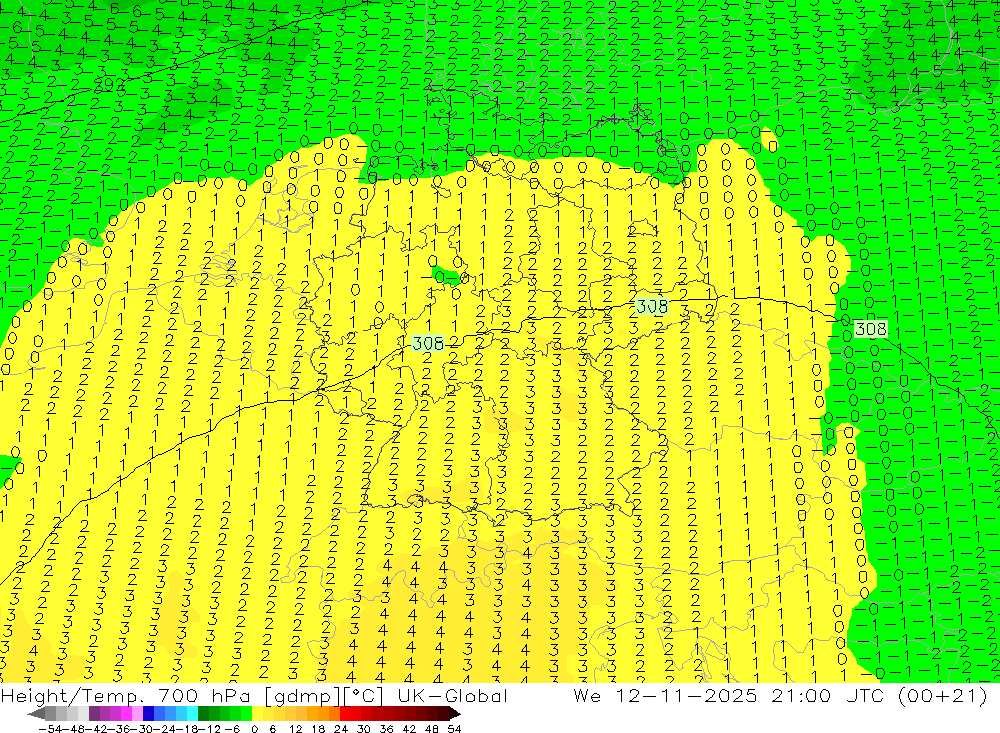Screen dimensions: 1000x733
Task: Click the small green patch inside yellow area
Action: coord(446,276)
